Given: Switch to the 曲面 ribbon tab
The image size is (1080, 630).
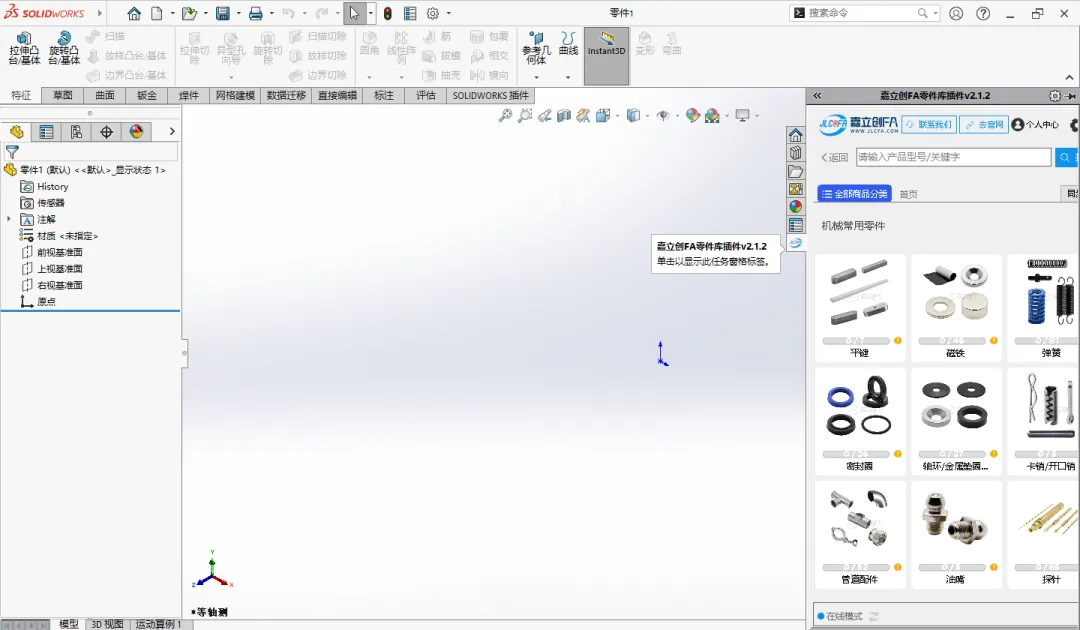Looking at the screenshot, I should (105, 95).
